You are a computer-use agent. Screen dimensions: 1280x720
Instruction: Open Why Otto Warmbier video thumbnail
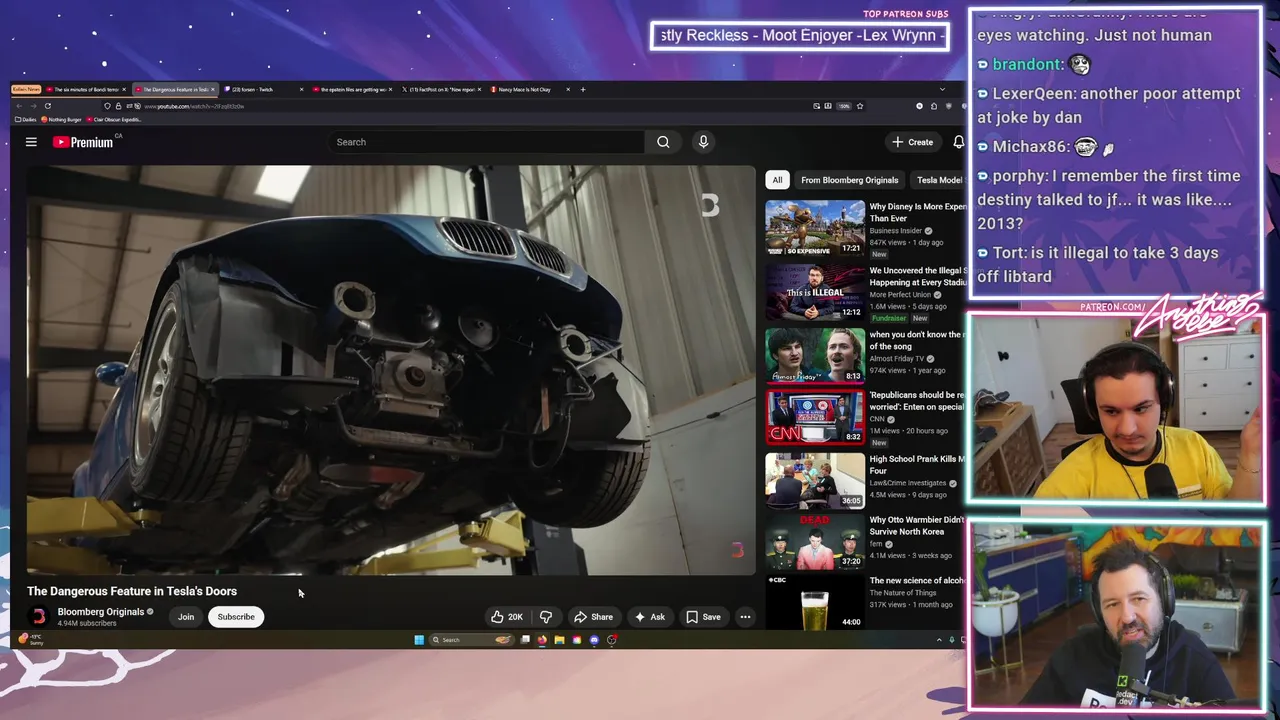coord(815,543)
